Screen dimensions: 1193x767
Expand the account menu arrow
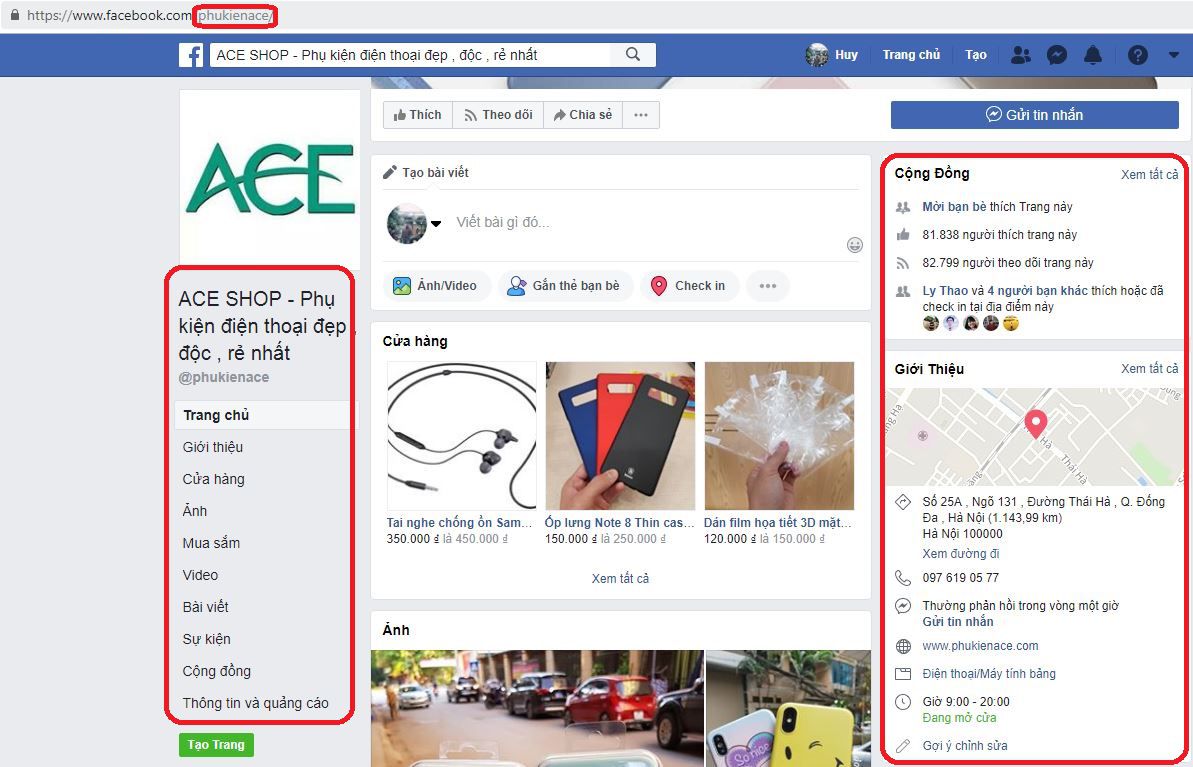tap(1173, 55)
